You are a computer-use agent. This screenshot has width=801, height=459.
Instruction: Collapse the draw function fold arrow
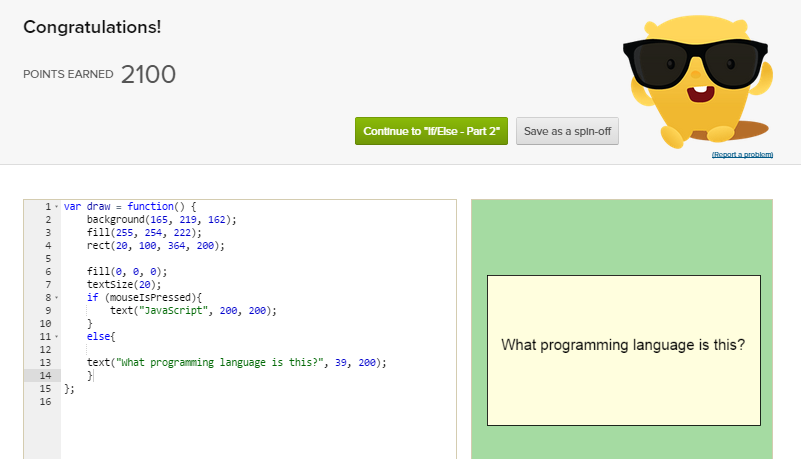(56, 206)
